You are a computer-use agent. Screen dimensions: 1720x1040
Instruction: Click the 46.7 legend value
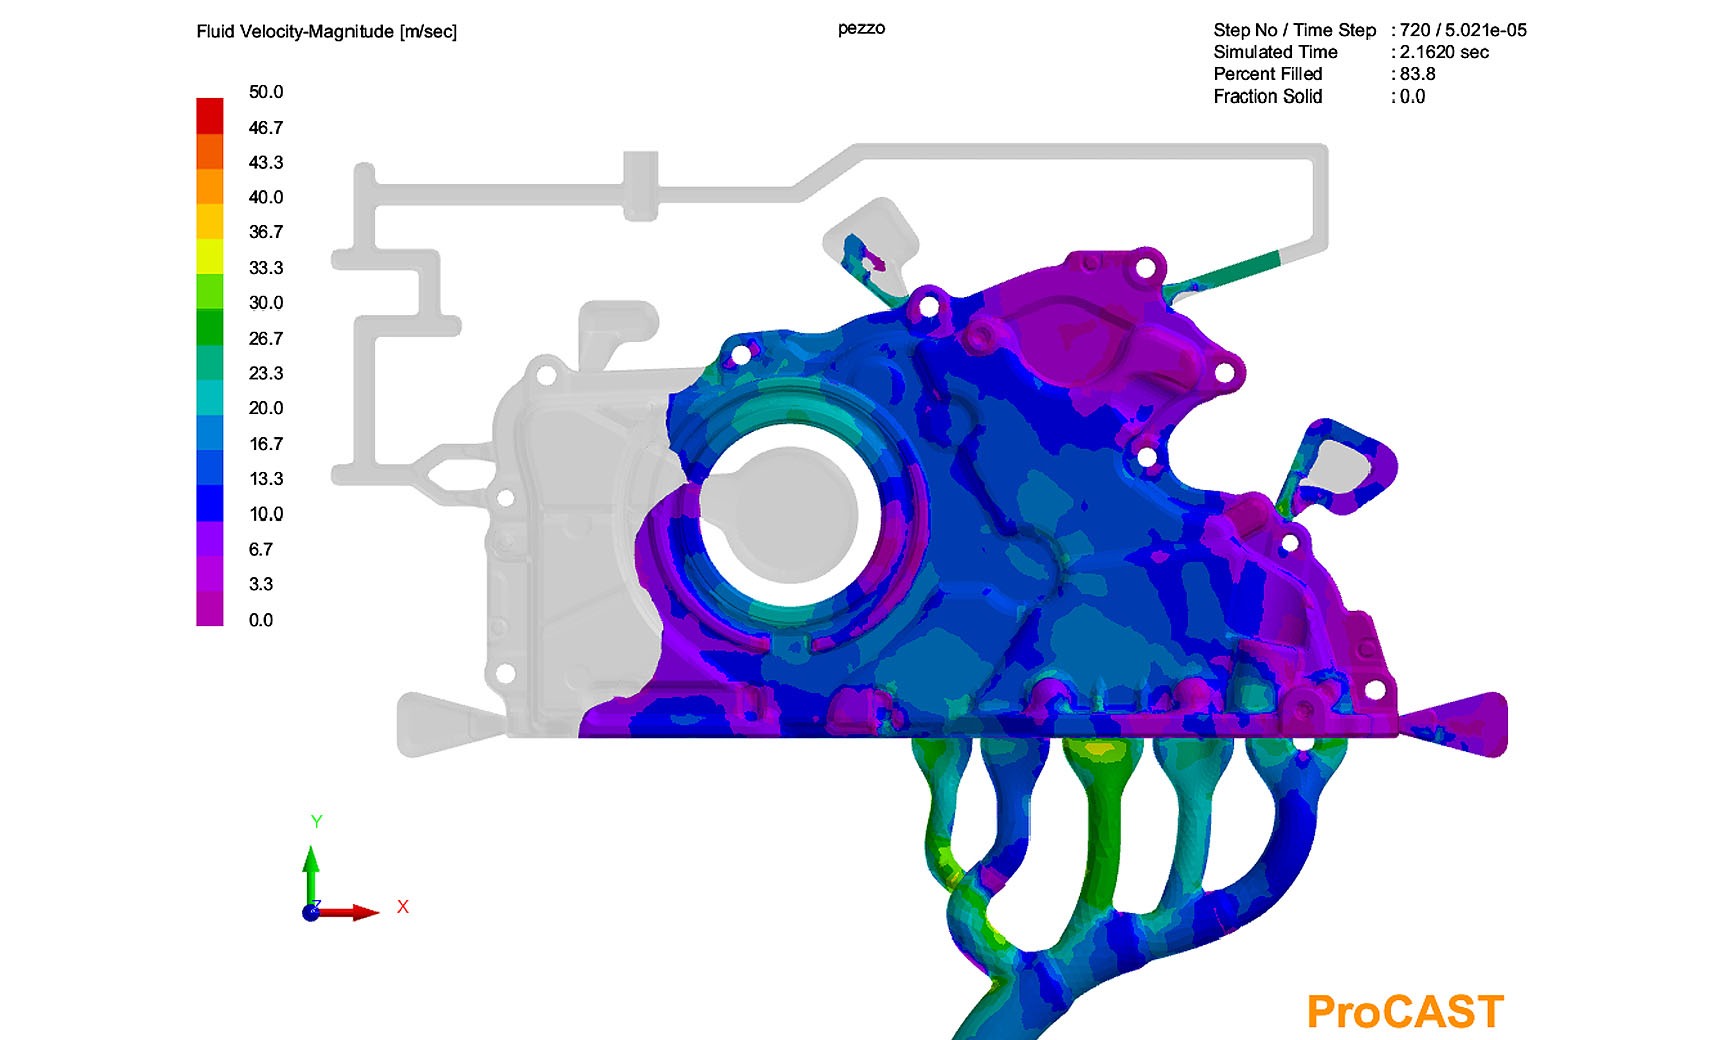[266, 128]
